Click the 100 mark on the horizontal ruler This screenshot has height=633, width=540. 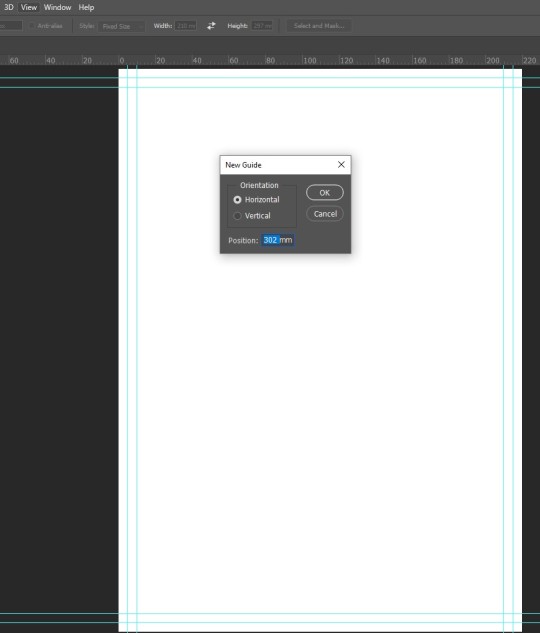(x=310, y=61)
